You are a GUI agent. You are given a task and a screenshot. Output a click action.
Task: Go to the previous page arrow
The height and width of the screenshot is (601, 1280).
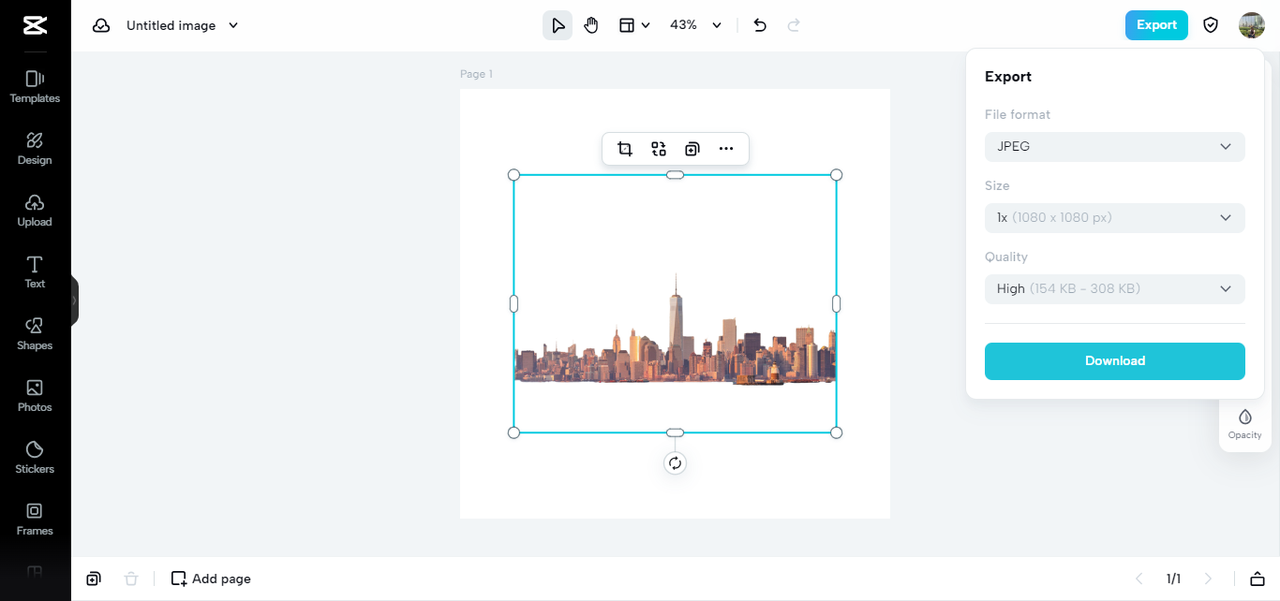[1139, 579]
